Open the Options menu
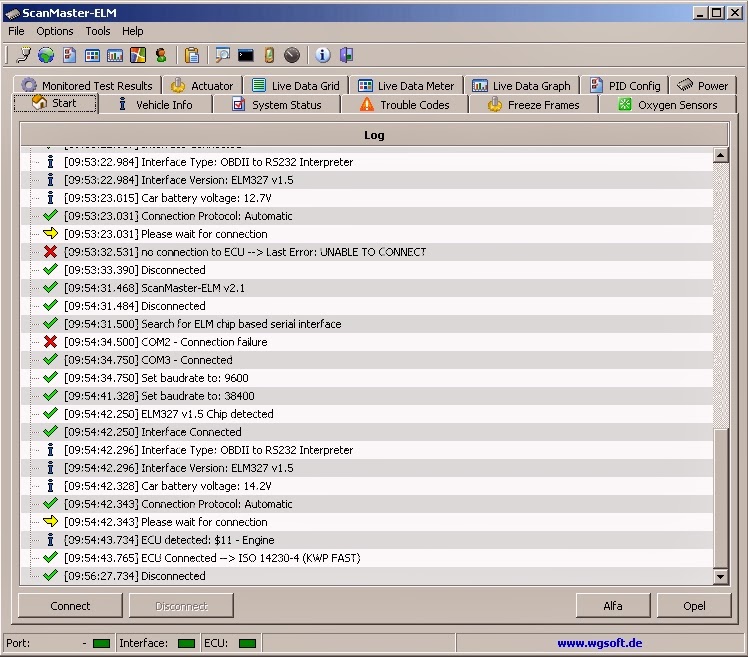This screenshot has height=657, width=748. pyautogui.click(x=55, y=31)
